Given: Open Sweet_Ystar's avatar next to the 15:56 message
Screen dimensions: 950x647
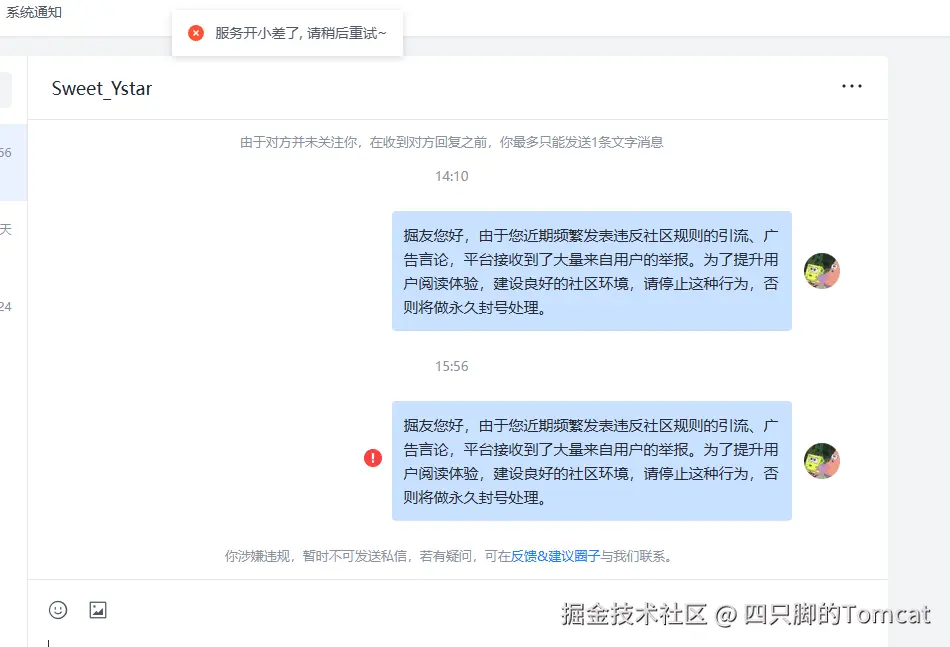Looking at the screenshot, I should pyautogui.click(x=821, y=461).
